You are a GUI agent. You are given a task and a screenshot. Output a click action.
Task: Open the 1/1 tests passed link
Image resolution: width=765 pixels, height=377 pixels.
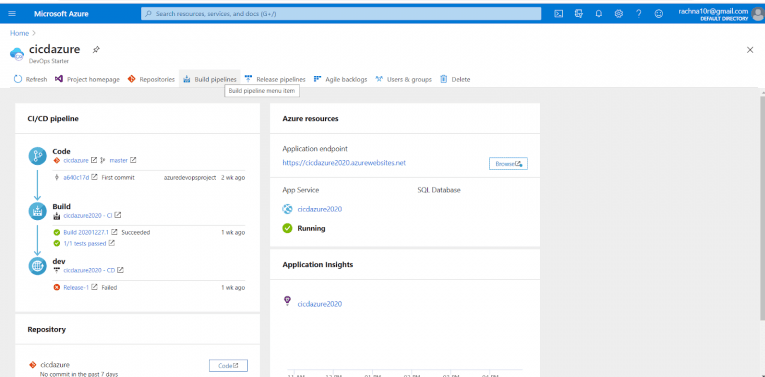(85, 243)
